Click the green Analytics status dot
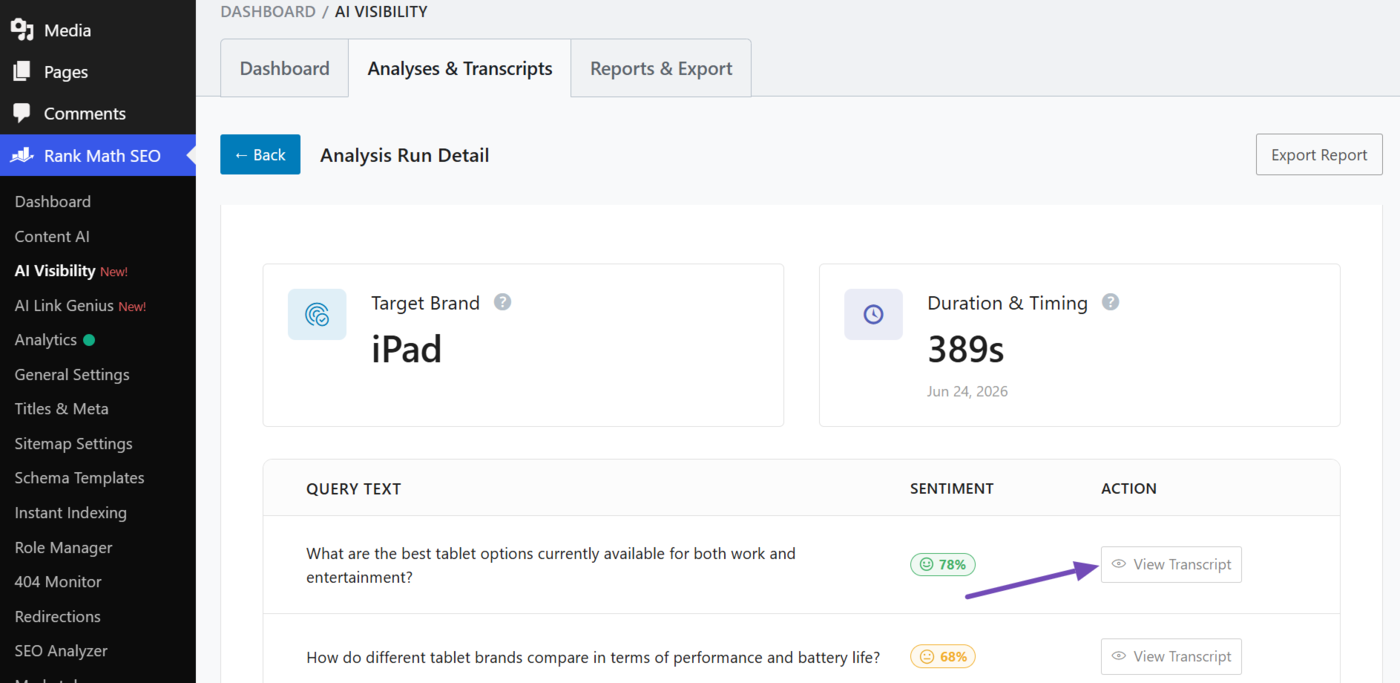The height and width of the screenshot is (683, 1400). (89, 340)
